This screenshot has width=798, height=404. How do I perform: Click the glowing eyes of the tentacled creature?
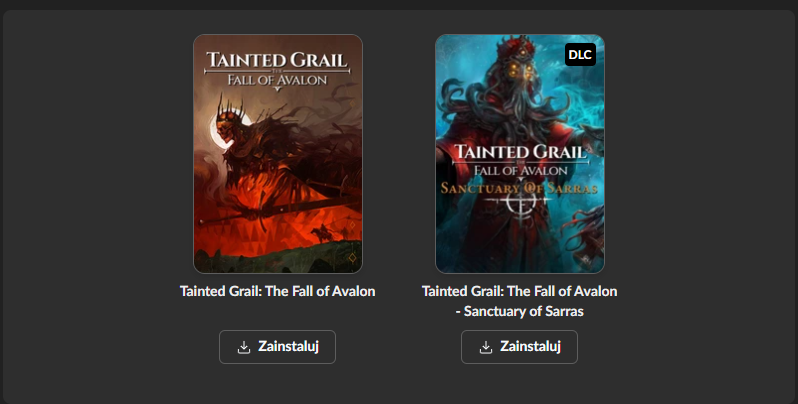[x=521, y=71]
